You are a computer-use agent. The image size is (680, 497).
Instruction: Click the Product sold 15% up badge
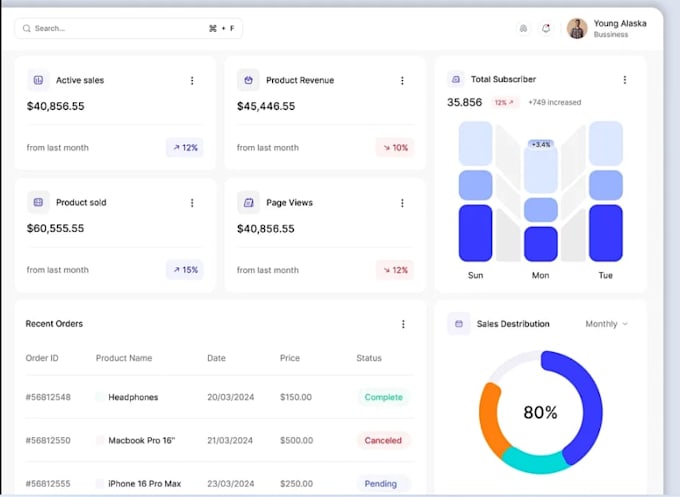point(185,270)
